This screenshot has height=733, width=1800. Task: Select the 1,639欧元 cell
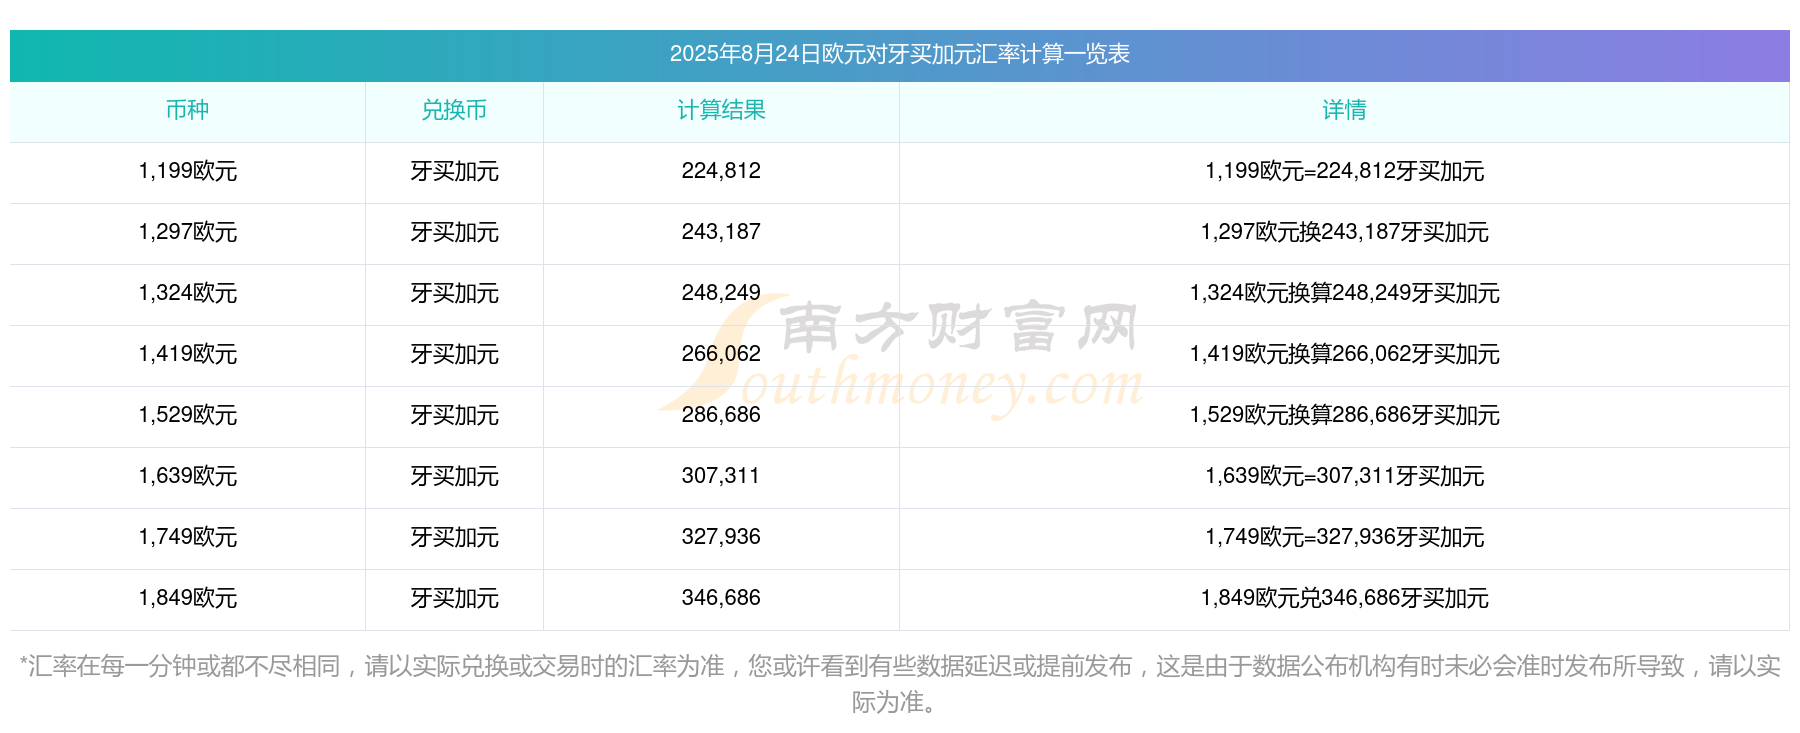coord(187,476)
